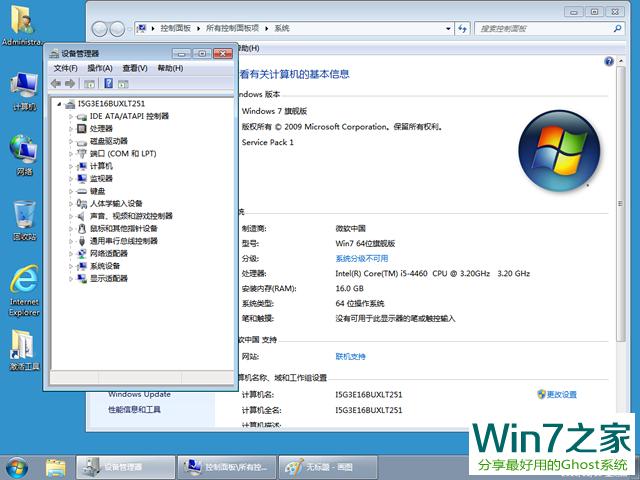Switch to 无标题 - 画图 taskbar button
The width and height of the screenshot is (640, 480).
pyautogui.click(x=328, y=467)
